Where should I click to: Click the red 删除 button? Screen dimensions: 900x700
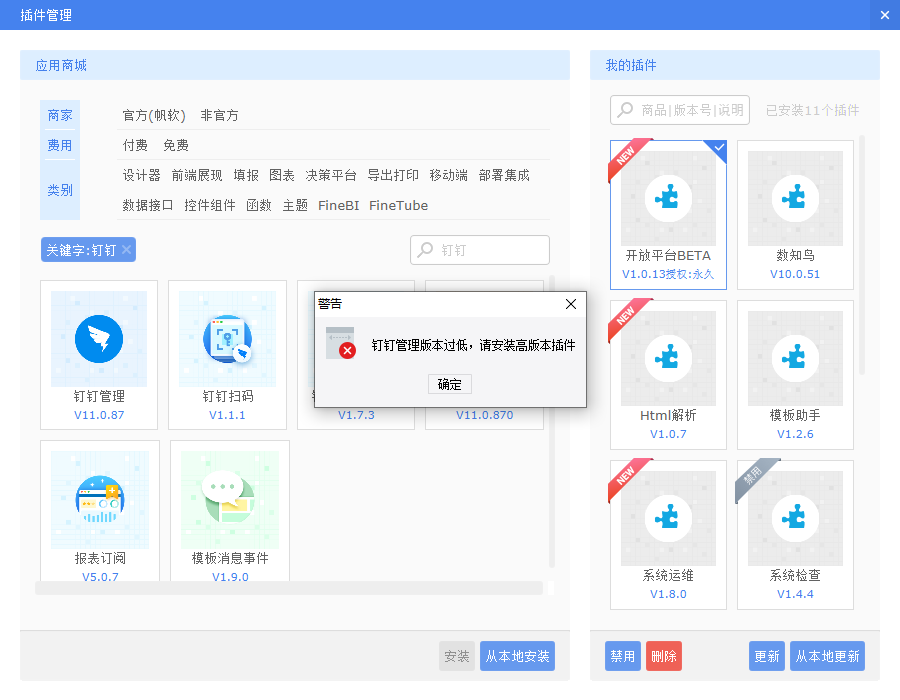pos(664,656)
